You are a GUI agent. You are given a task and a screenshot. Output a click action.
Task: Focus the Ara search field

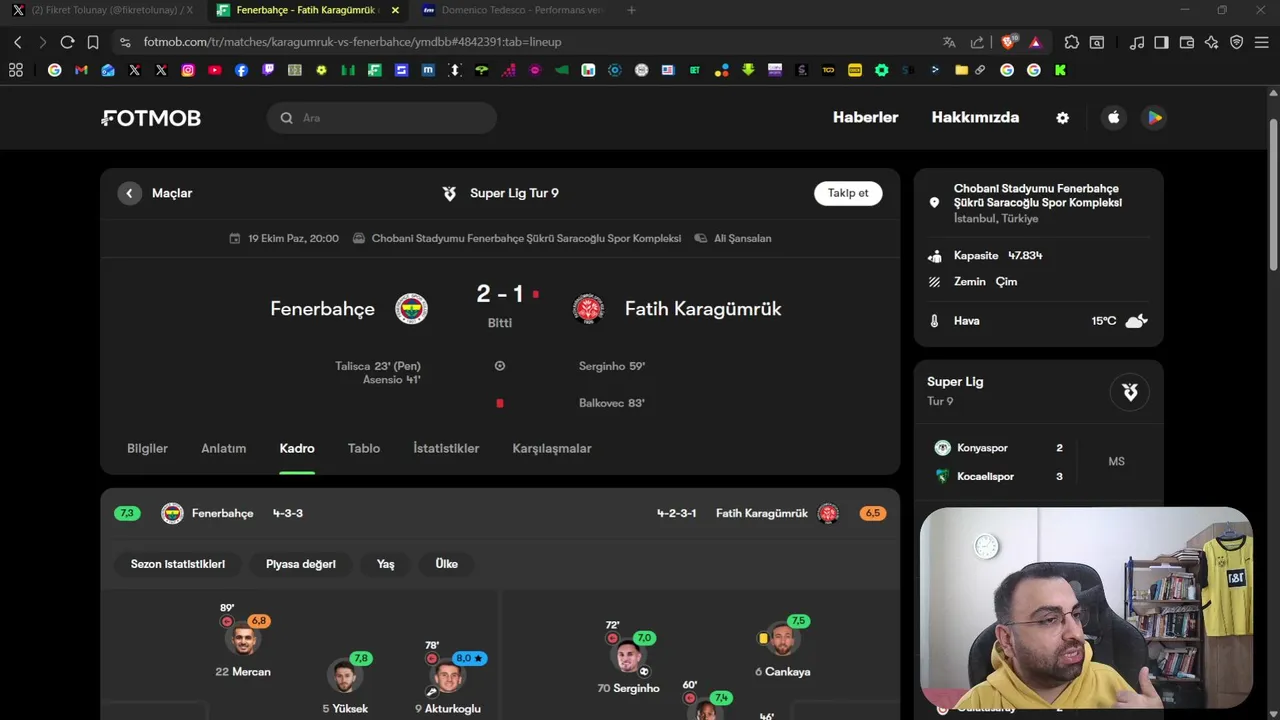[x=382, y=118]
